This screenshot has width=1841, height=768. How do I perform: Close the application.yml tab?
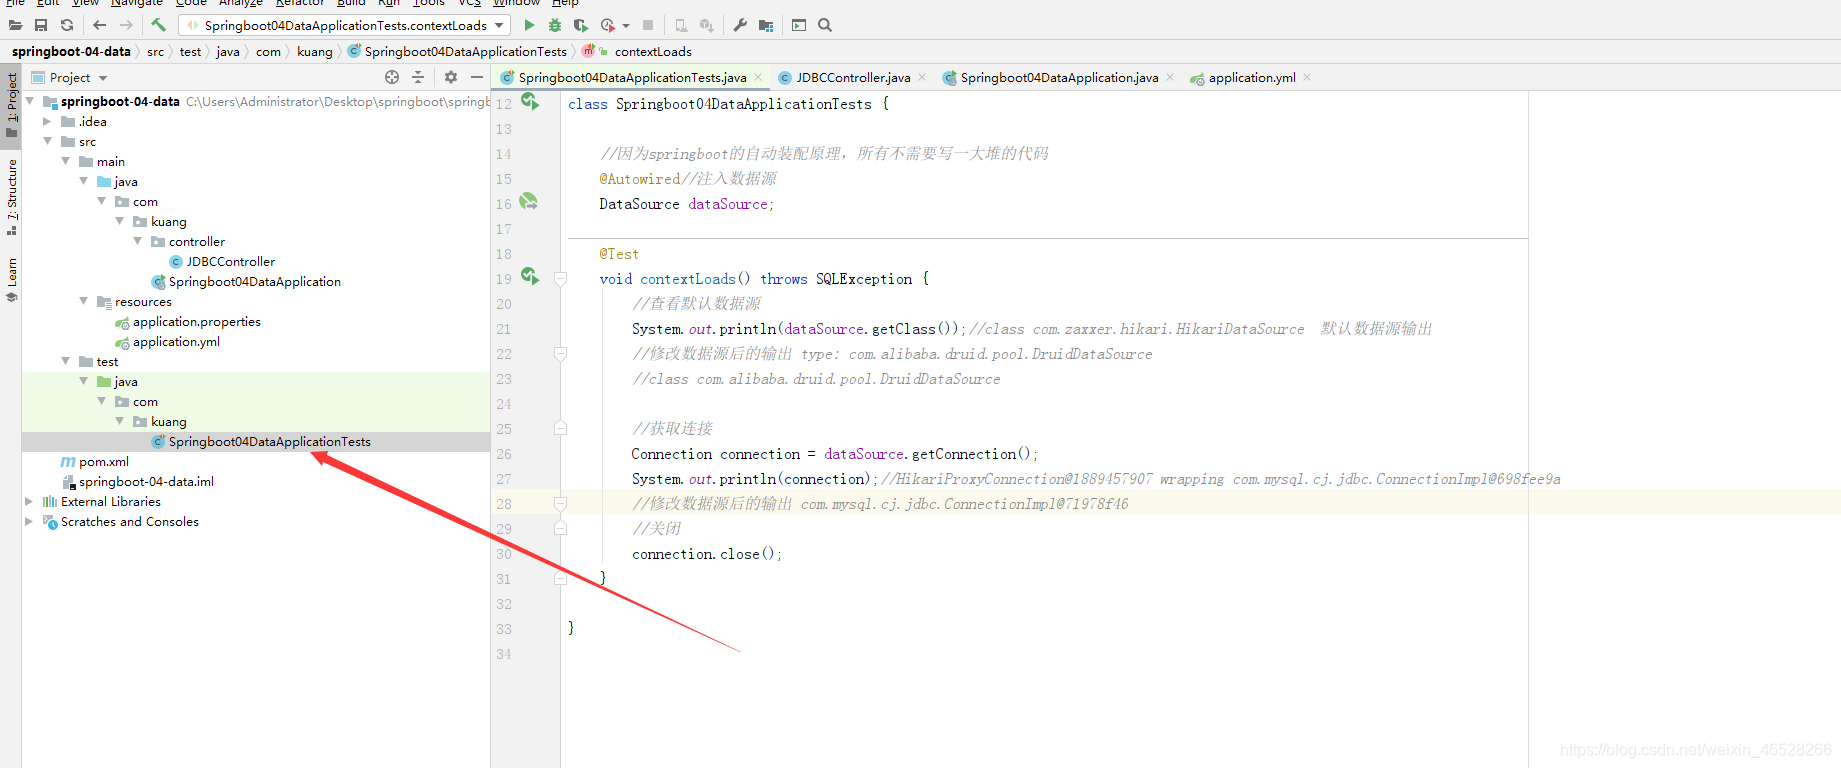click(1307, 77)
